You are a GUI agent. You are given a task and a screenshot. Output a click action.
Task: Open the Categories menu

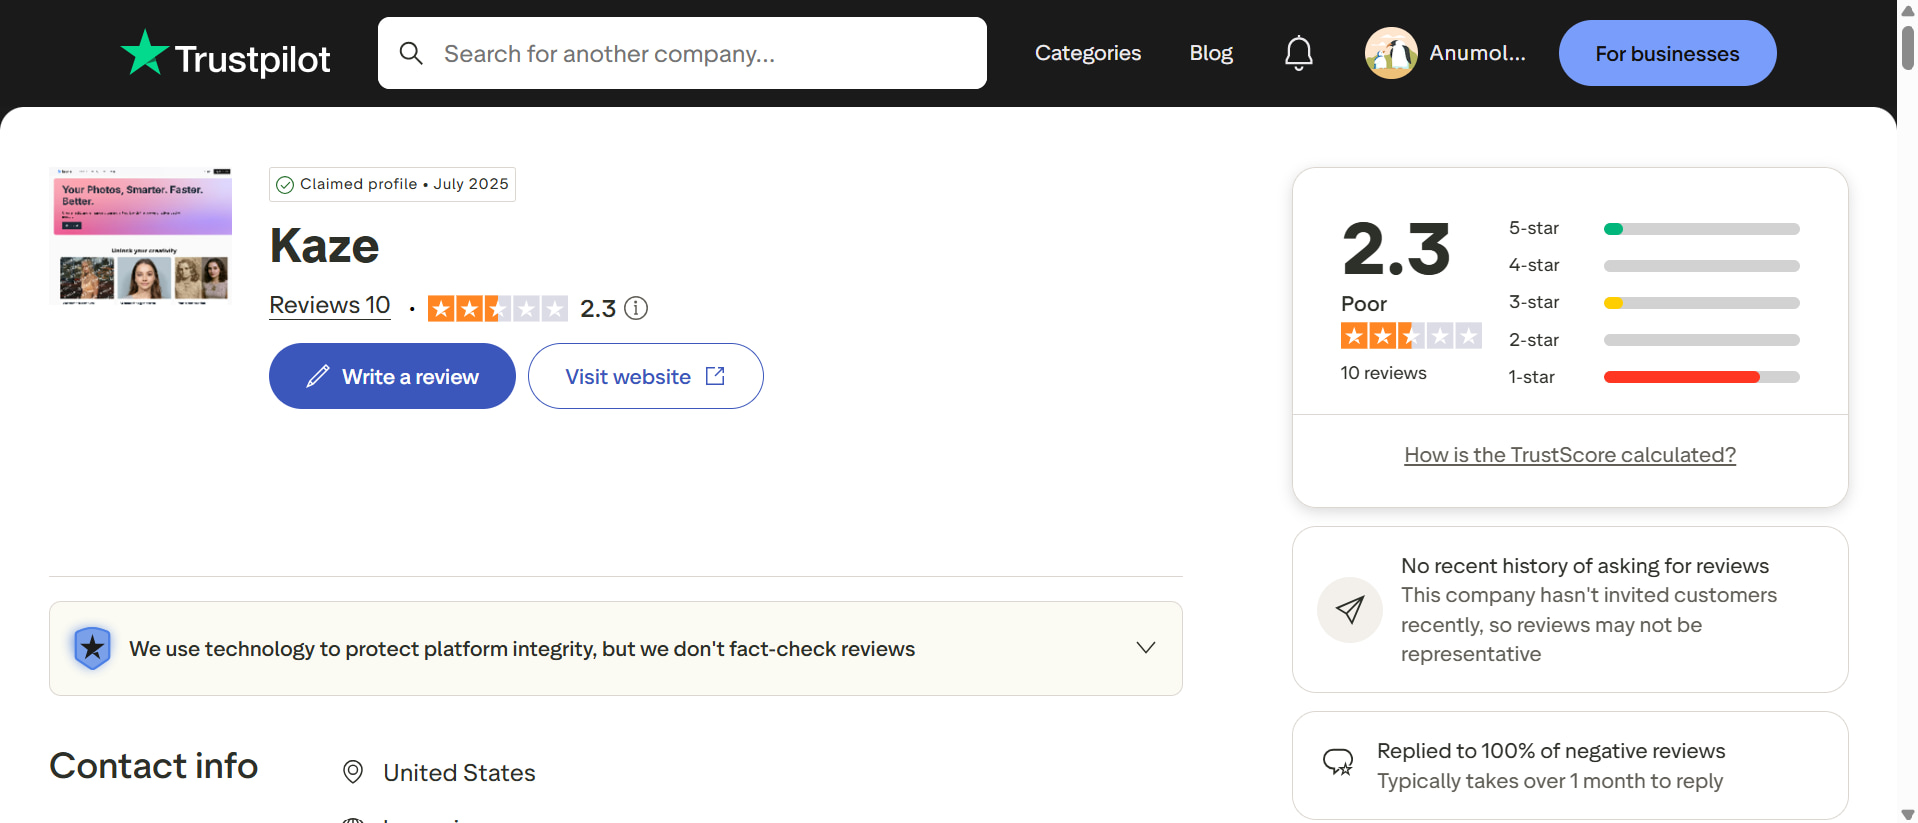[1088, 53]
